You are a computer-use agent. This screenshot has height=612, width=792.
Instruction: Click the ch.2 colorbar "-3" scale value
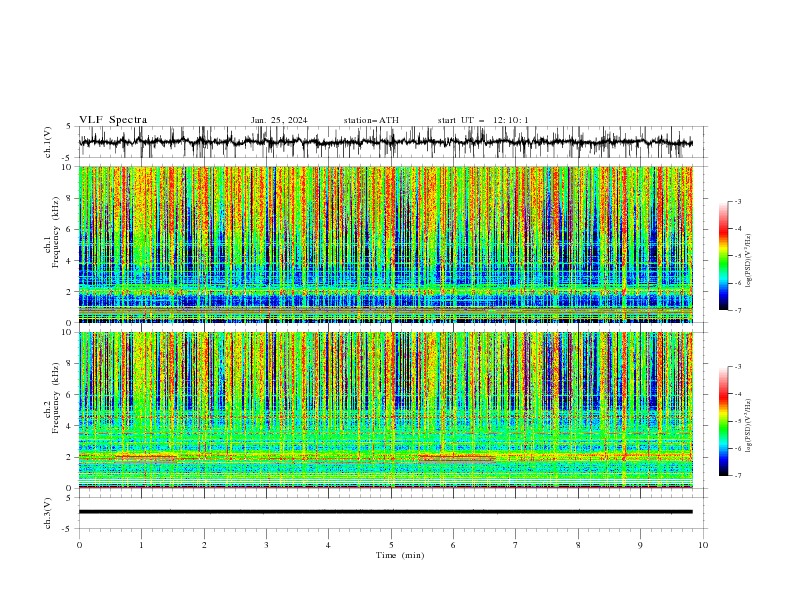737,367
